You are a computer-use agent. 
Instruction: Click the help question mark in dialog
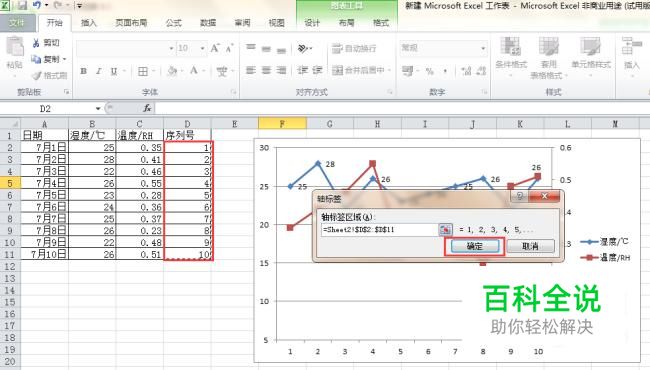point(520,196)
